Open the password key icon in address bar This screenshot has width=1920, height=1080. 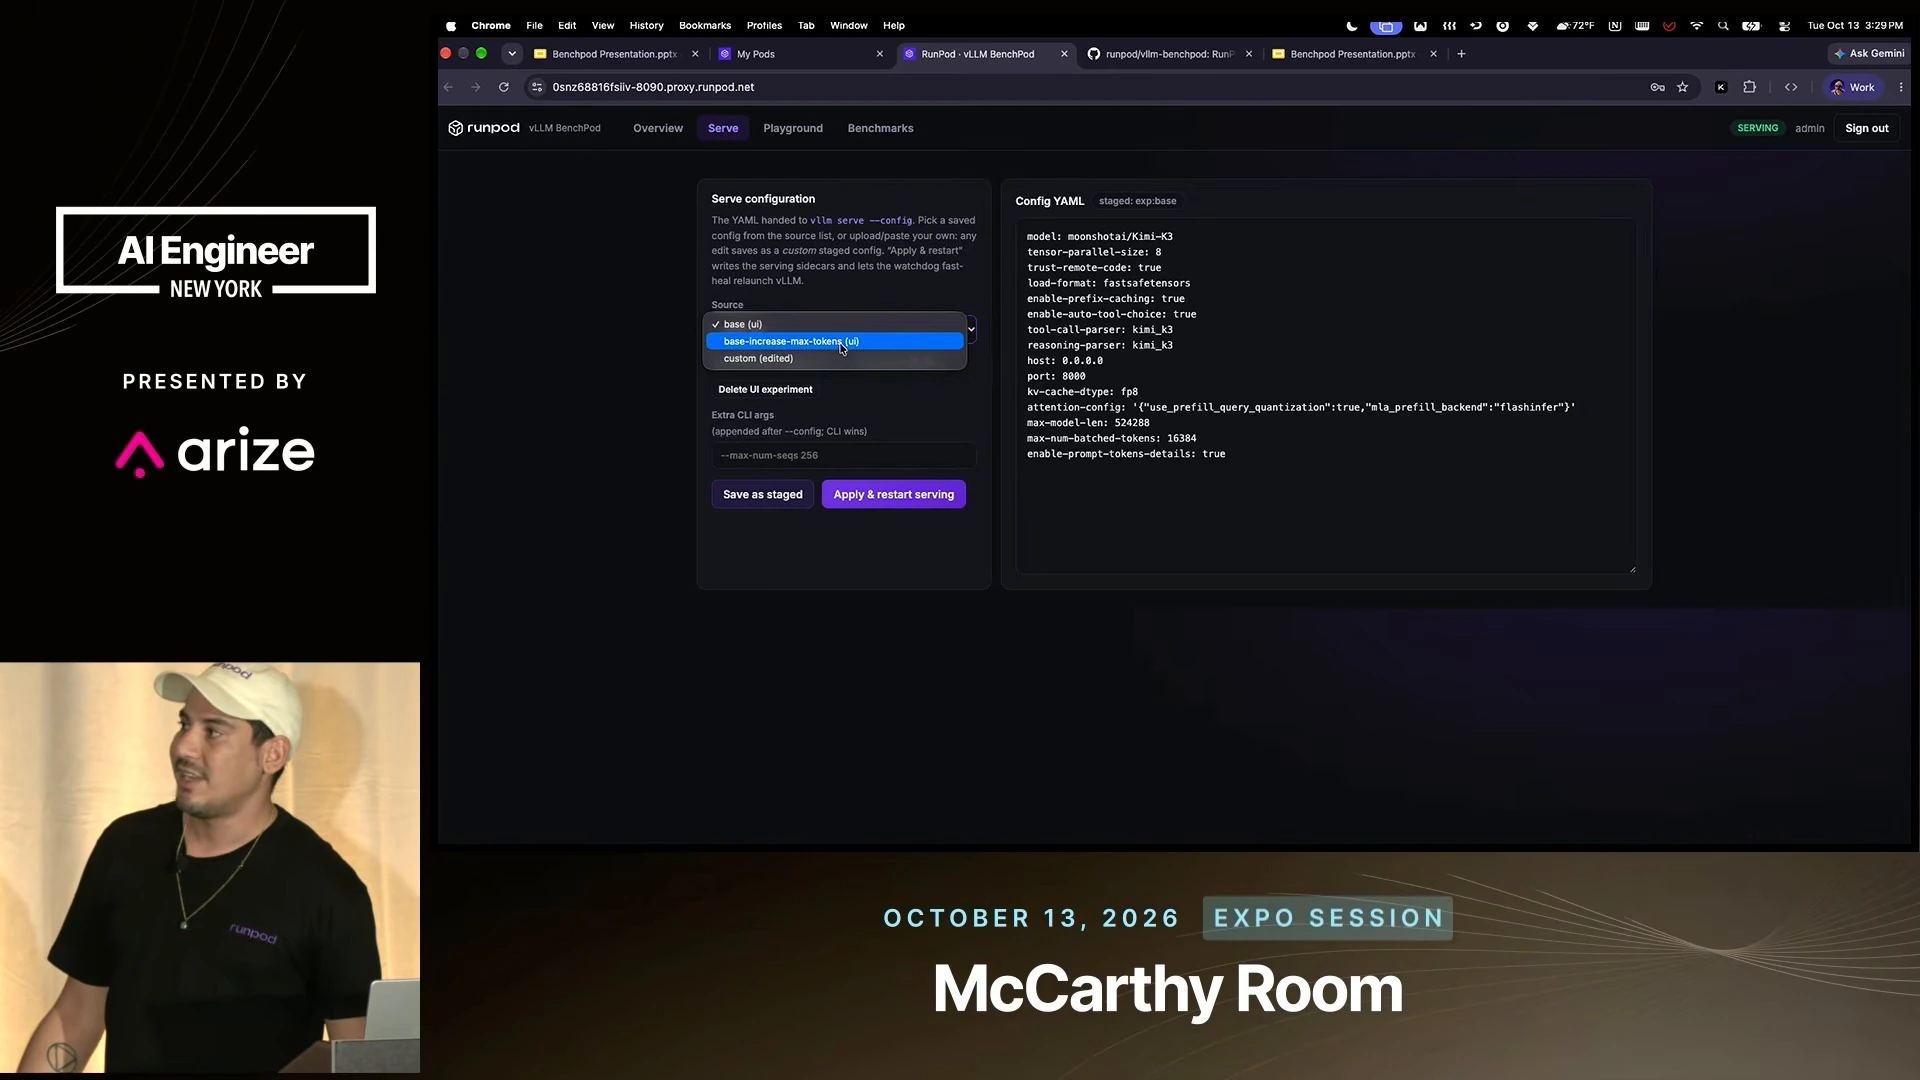click(1657, 87)
